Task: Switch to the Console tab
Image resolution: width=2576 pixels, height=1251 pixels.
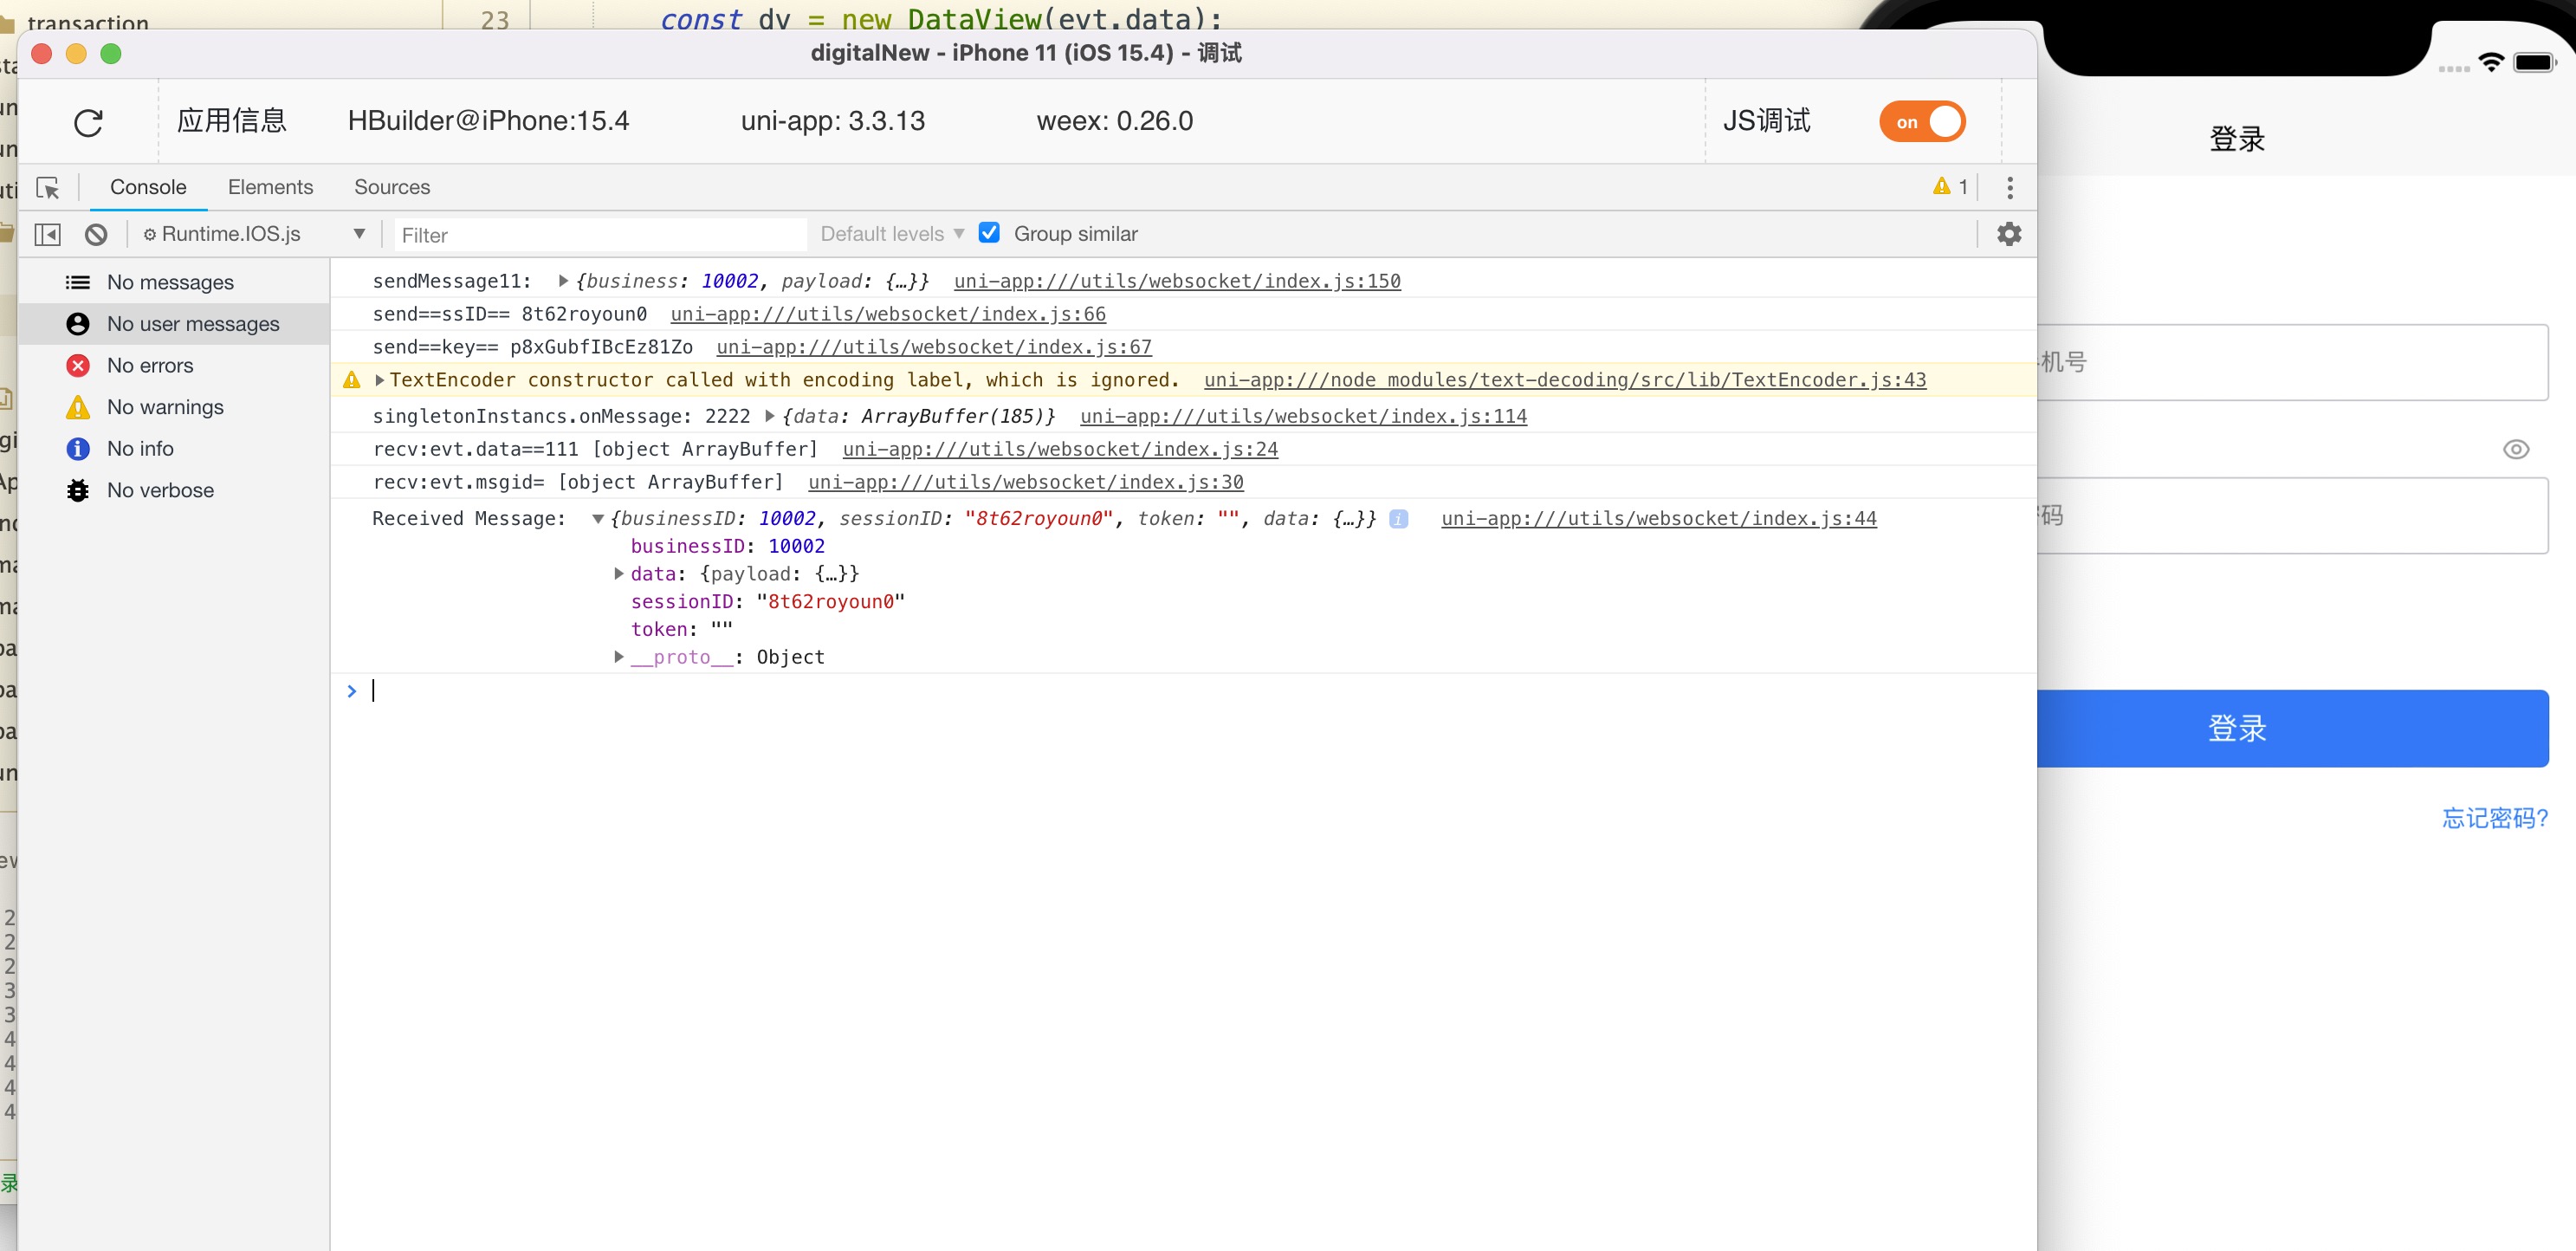Action: tap(148, 187)
